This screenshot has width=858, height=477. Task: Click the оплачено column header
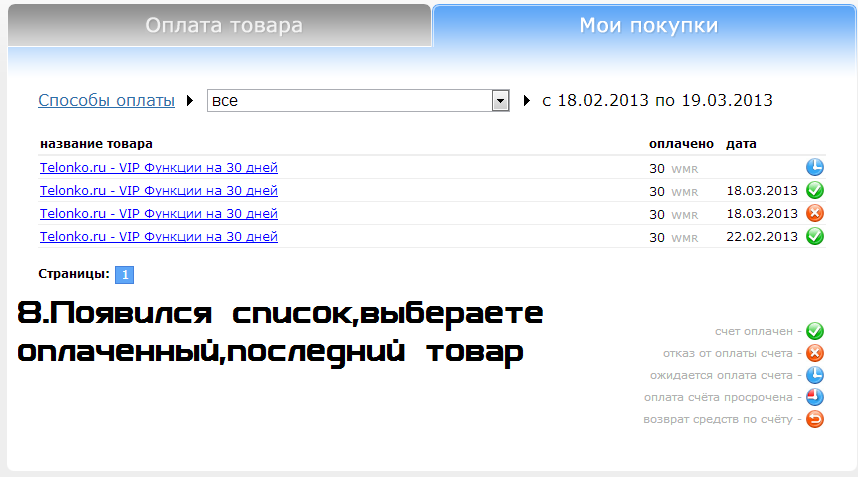681,144
